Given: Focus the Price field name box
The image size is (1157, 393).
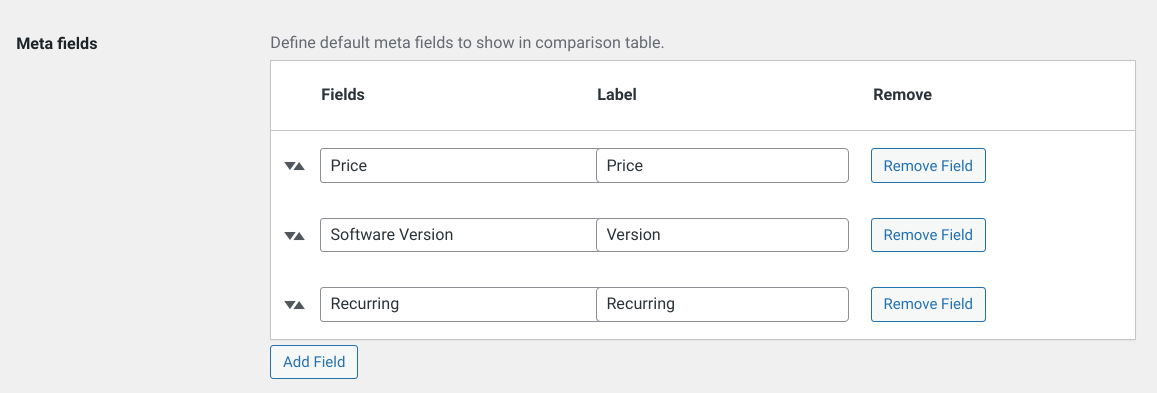Looking at the screenshot, I should [x=458, y=166].
